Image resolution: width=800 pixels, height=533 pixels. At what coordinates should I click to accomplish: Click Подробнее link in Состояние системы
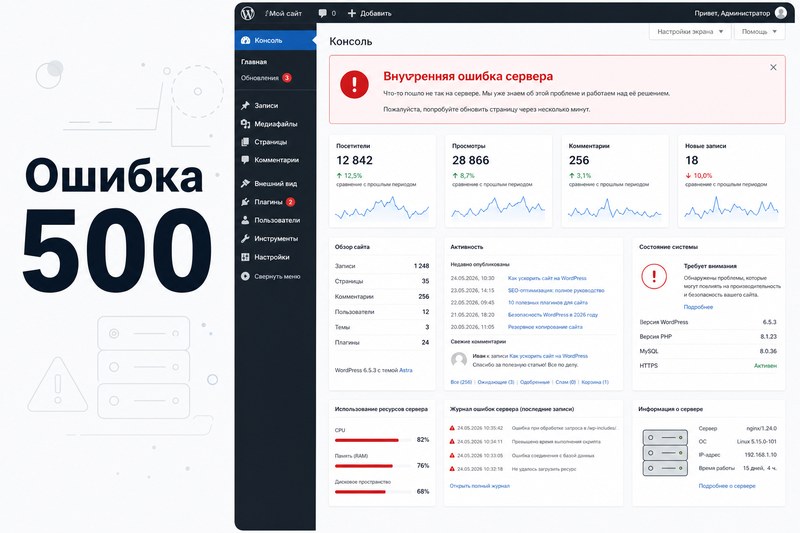[698, 307]
